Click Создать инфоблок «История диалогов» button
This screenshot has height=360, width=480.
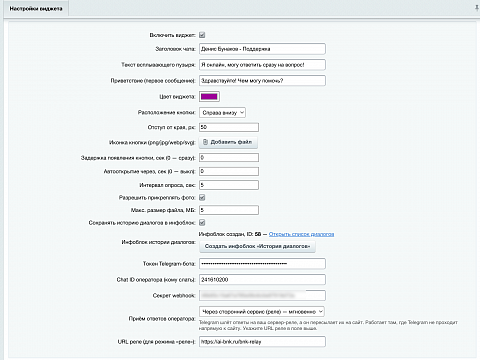[x=257, y=246]
